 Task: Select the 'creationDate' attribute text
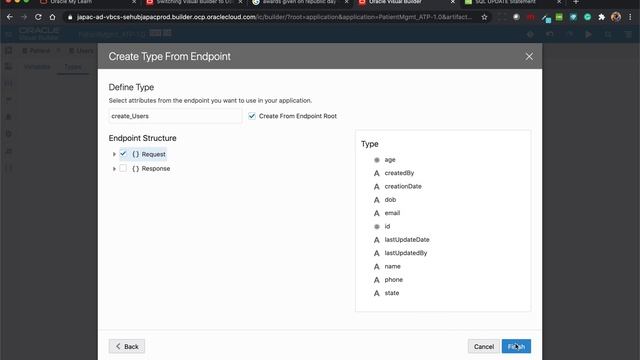[x=403, y=187]
